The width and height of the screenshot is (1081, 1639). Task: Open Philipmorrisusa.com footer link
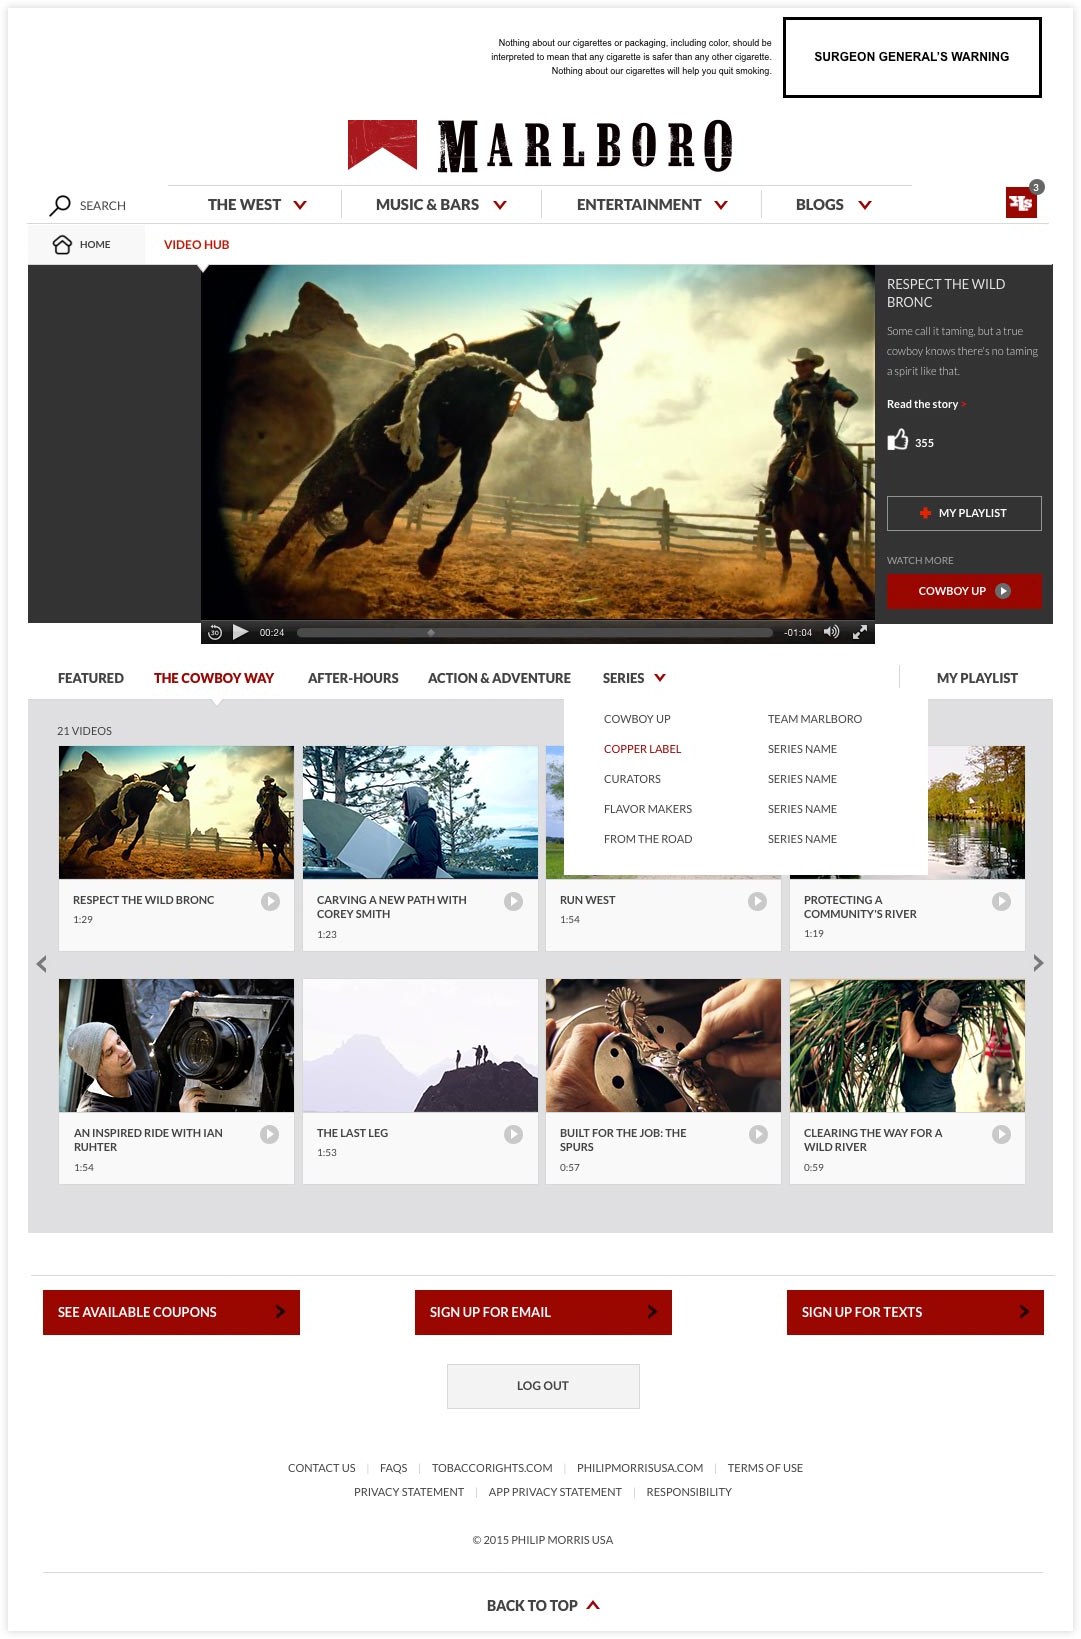pyautogui.click(x=640, y=1468)
